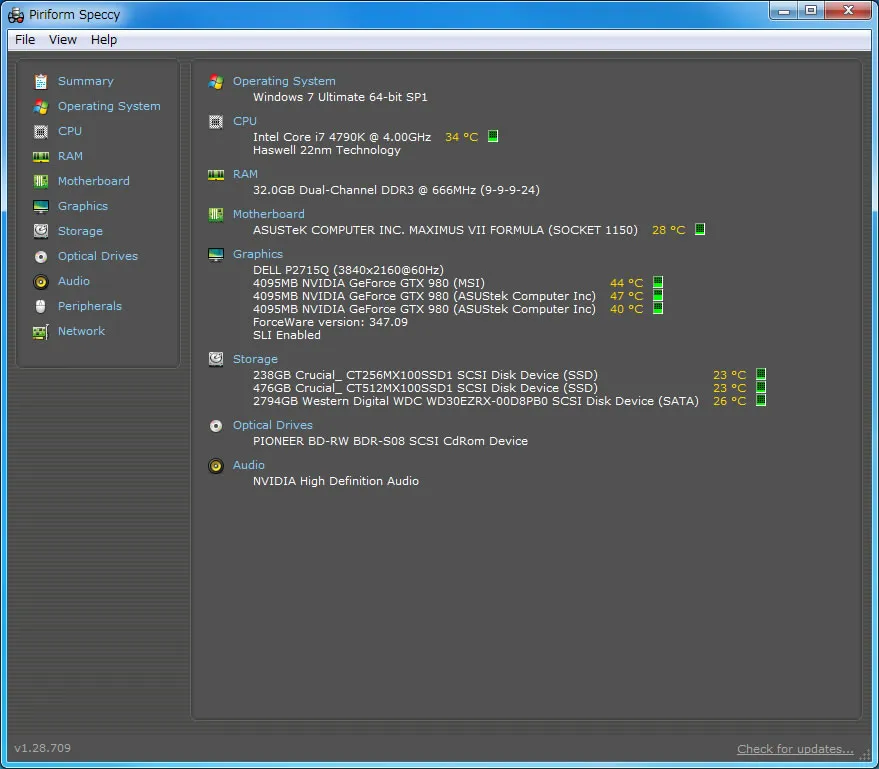Click the RAM heading link in summary
879x769 pixels.
point(246,174)
